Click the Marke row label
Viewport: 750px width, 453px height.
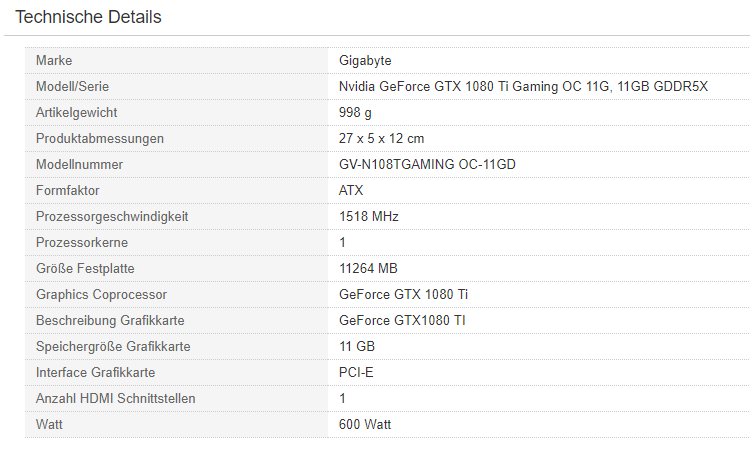[x=54, y=61]
